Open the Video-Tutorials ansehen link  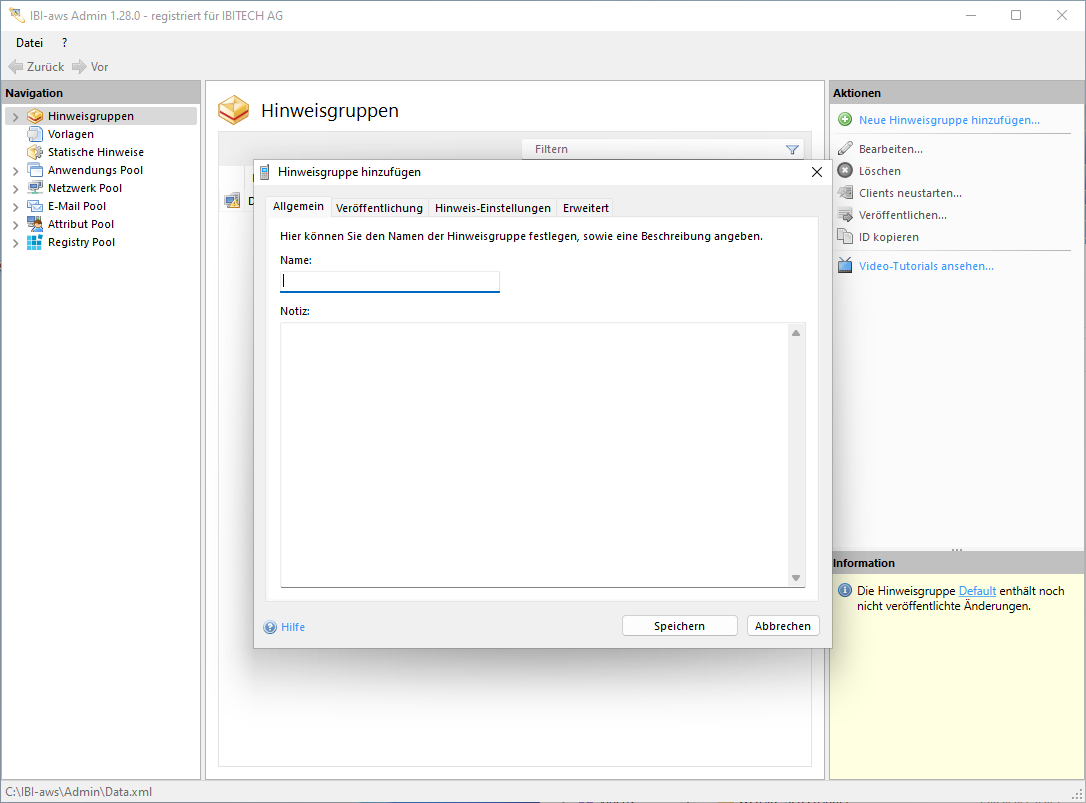925,266
